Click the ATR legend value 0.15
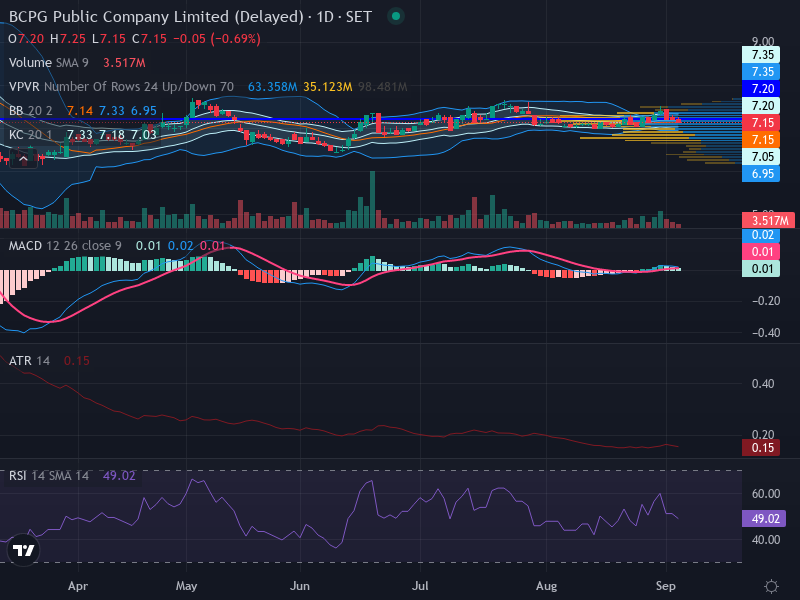The width and height of the screenshot is (800, 600). pyautogui.click(x=77, y=361)
